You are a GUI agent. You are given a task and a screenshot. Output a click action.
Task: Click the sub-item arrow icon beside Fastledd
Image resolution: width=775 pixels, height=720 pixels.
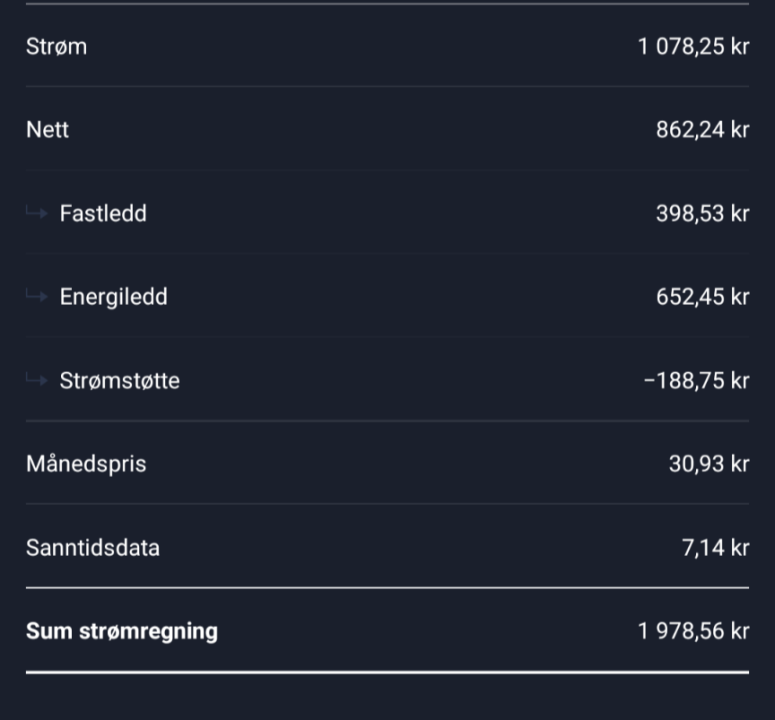(37, 213)
